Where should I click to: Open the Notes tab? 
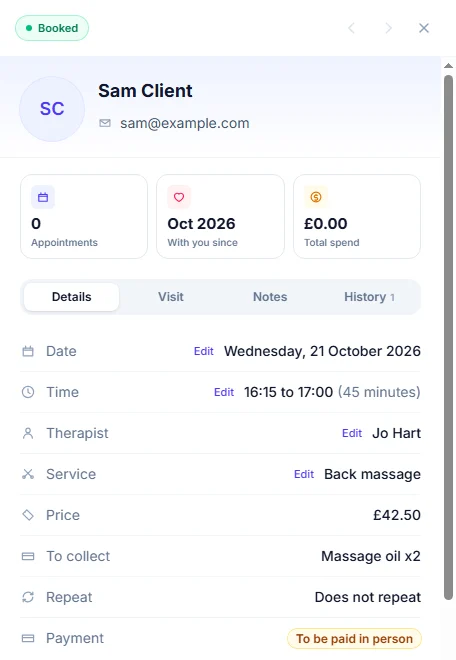click(x=270, y=297)
